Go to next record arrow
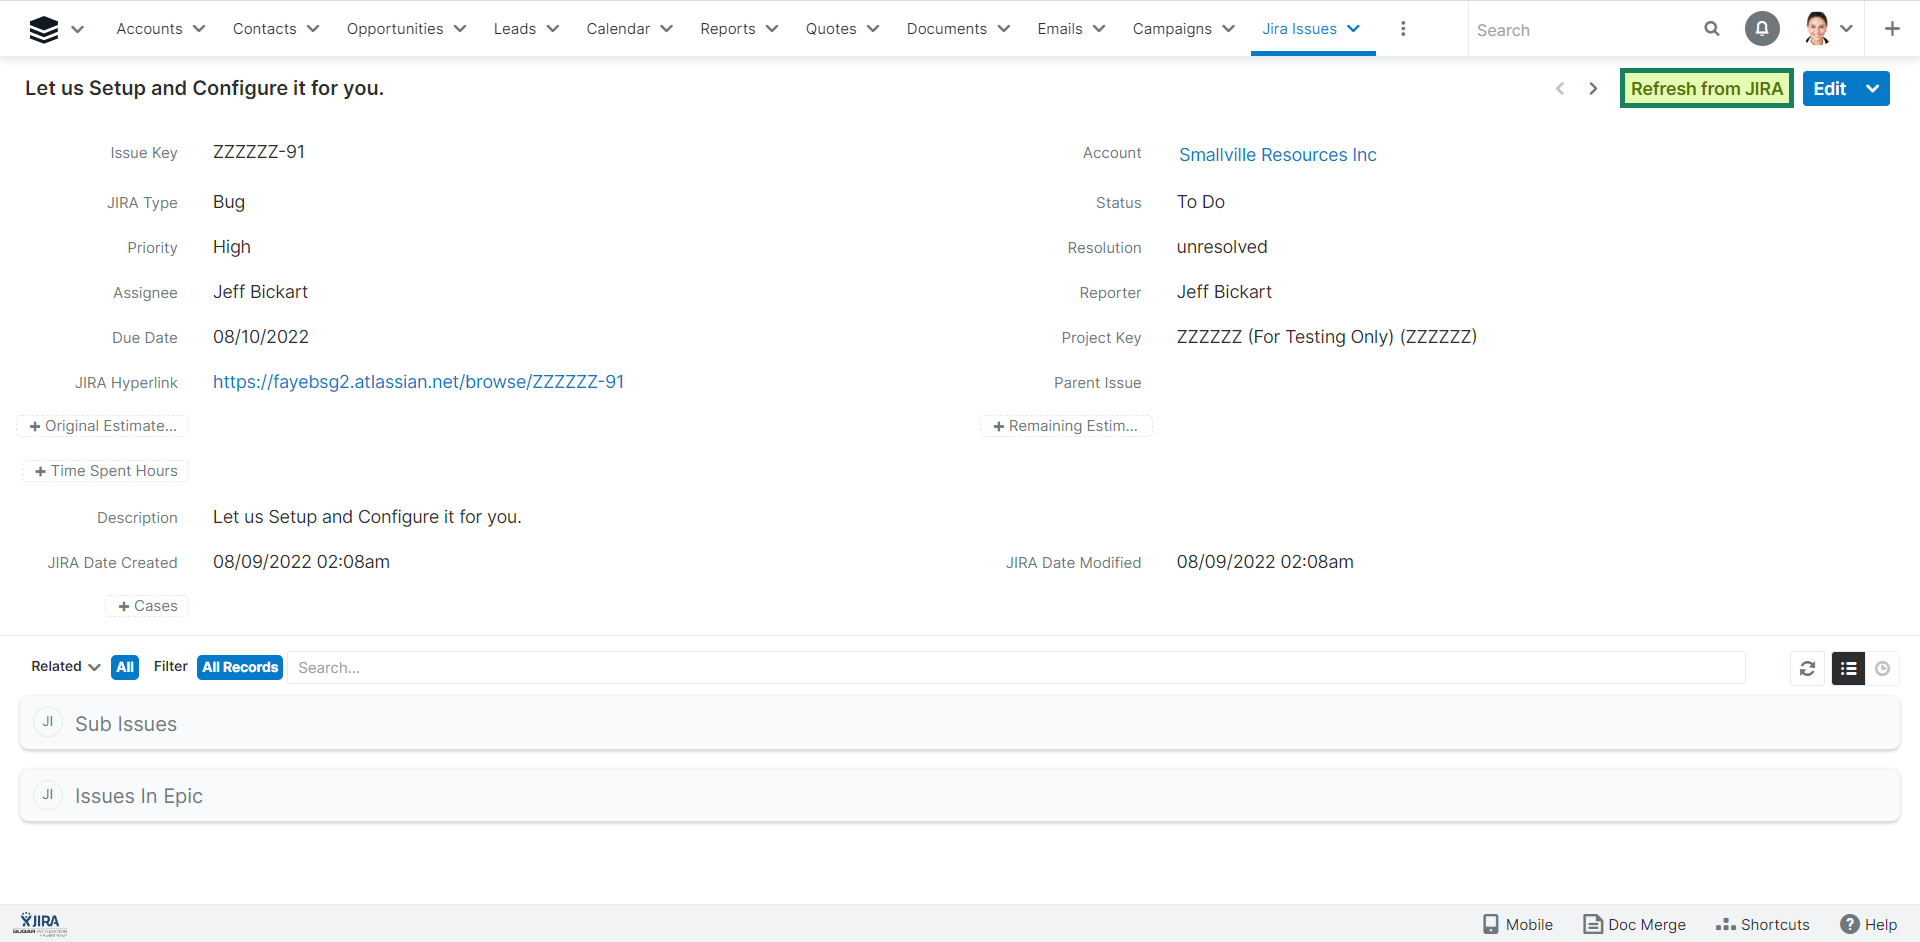The height and width of the screenshot is (942, 1920). coord(1593,89)
